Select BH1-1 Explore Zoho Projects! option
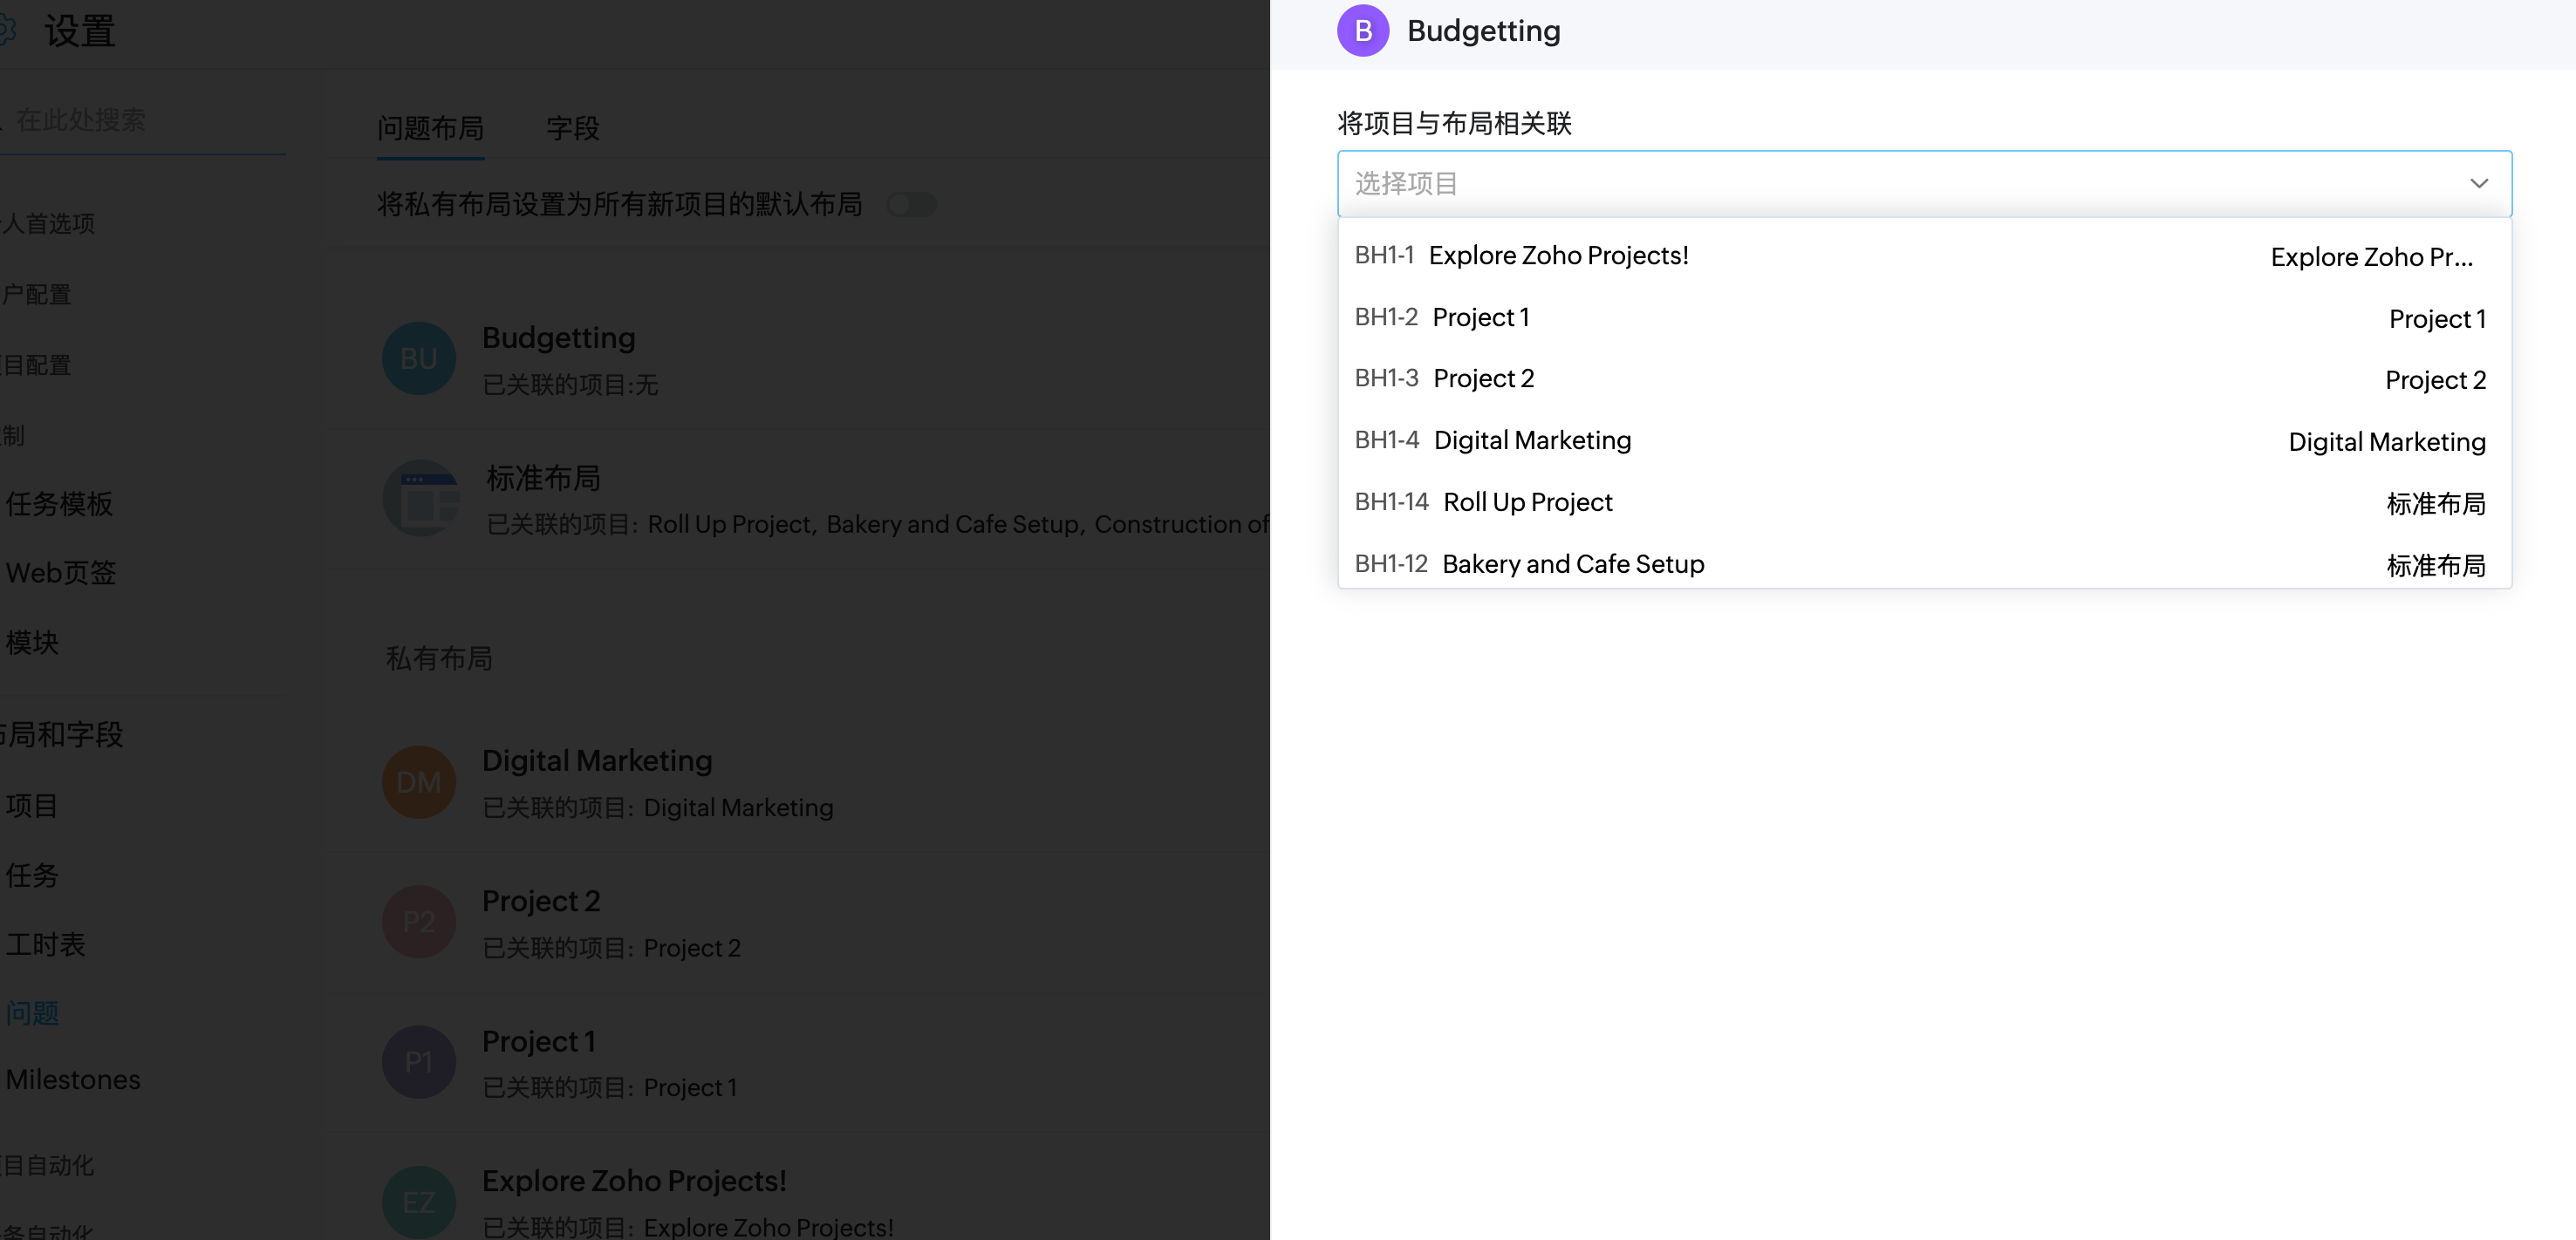Viewport: 2576px width, 1240px height. (1558, 256)
